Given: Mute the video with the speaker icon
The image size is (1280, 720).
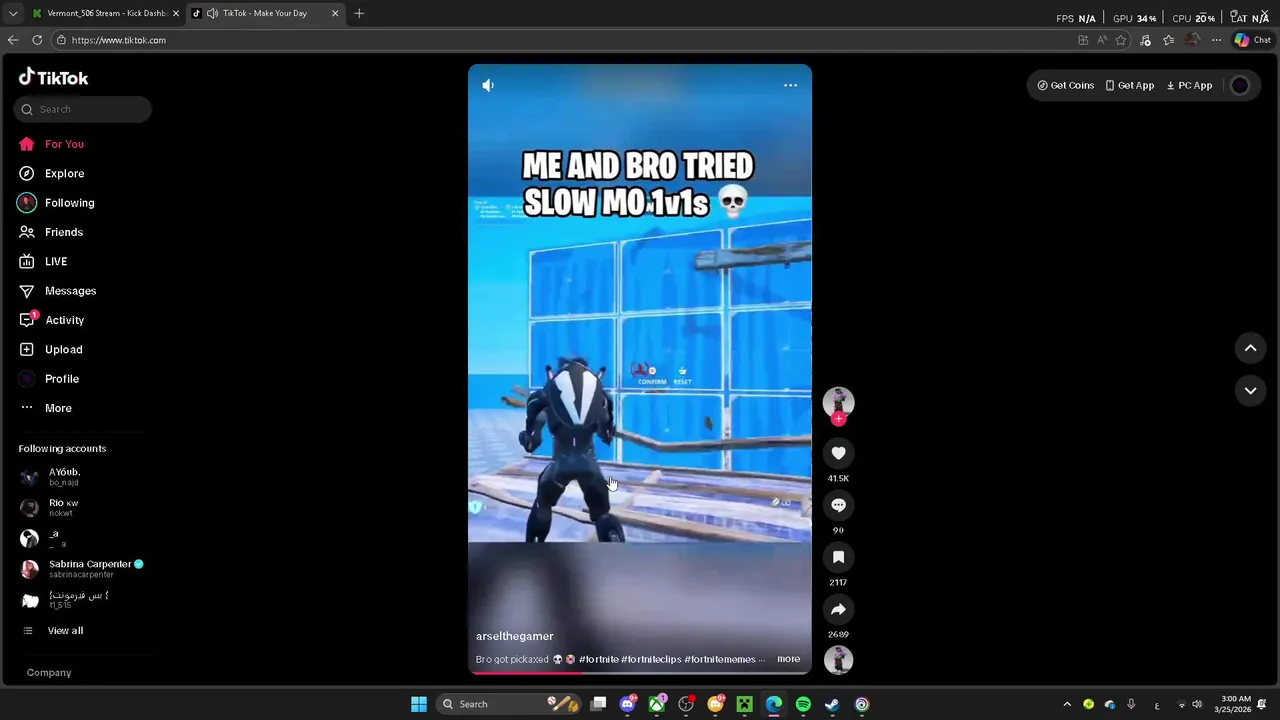Looking at the screenshot, I should click(488, 85).
